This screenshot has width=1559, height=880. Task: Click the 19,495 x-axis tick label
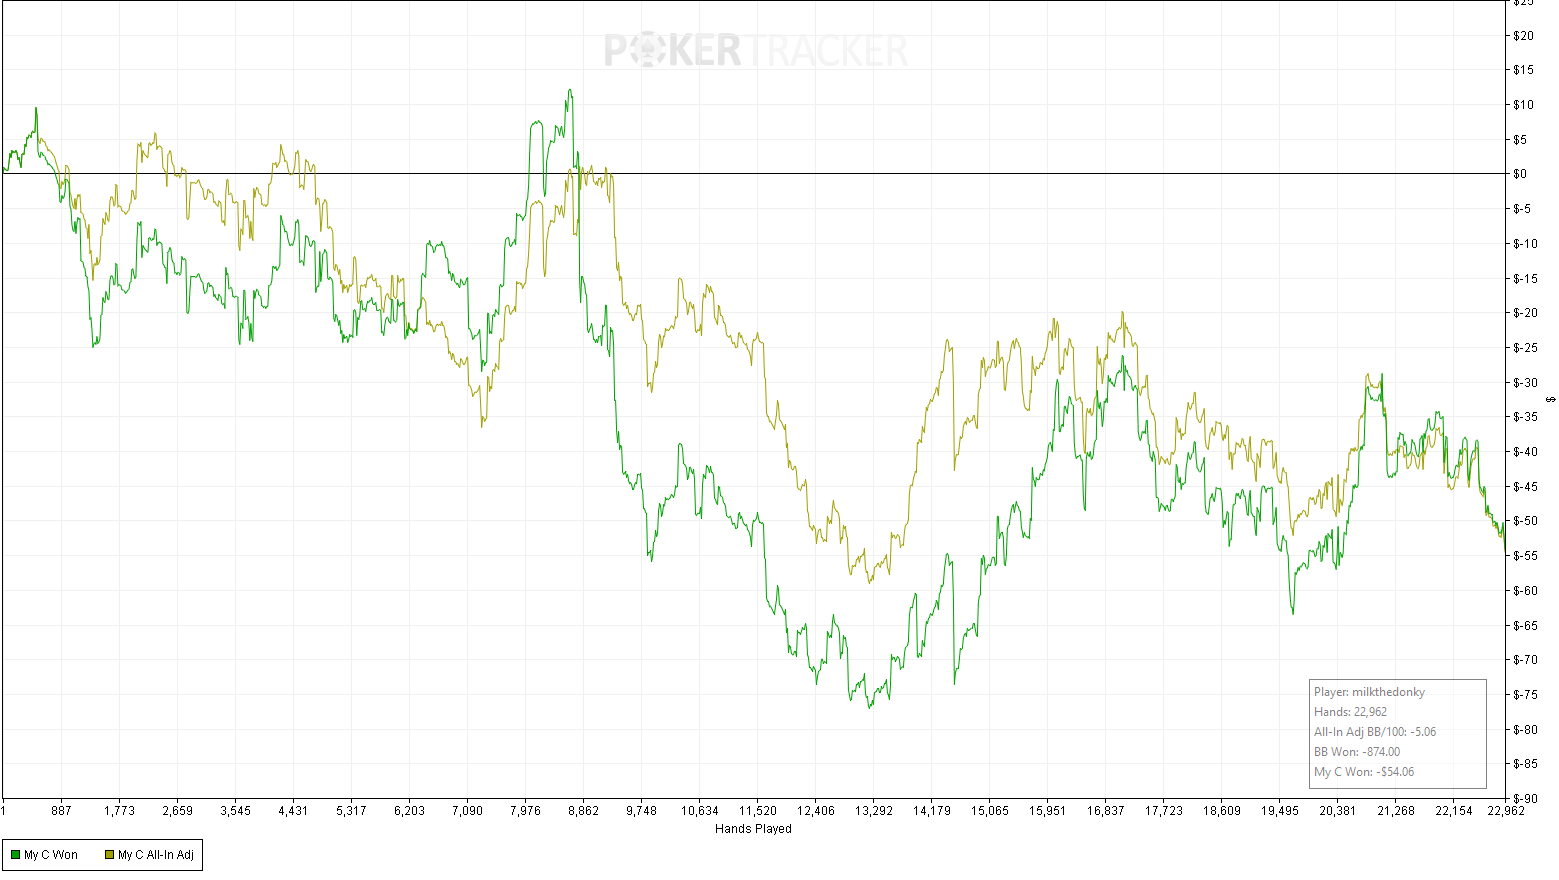pos(1280,811)
